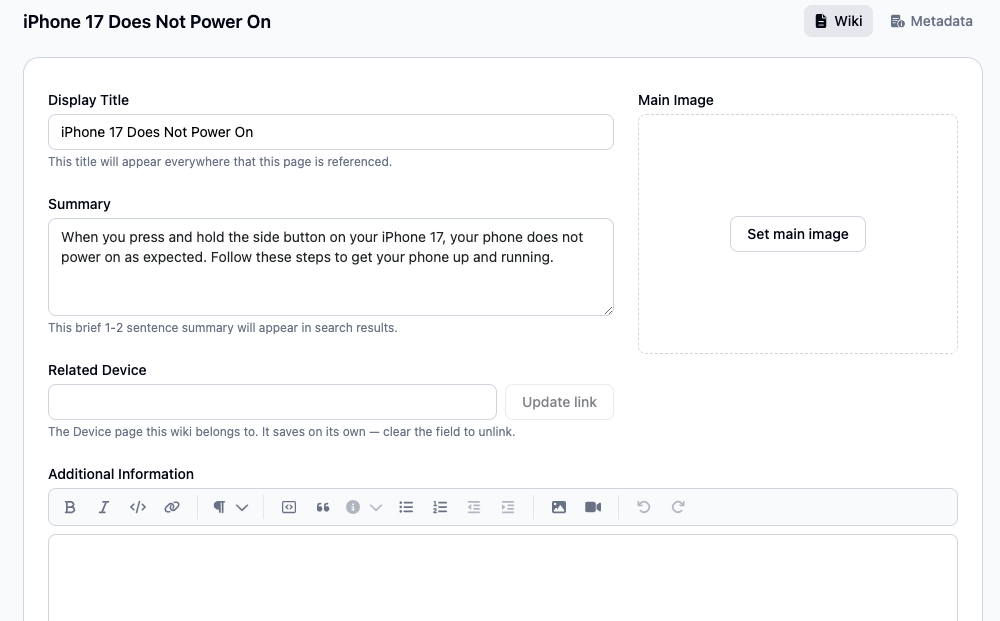Screen dimensions: 1000x621
Task: Focus the Display Title input field
Action: [x=331, y=132]
